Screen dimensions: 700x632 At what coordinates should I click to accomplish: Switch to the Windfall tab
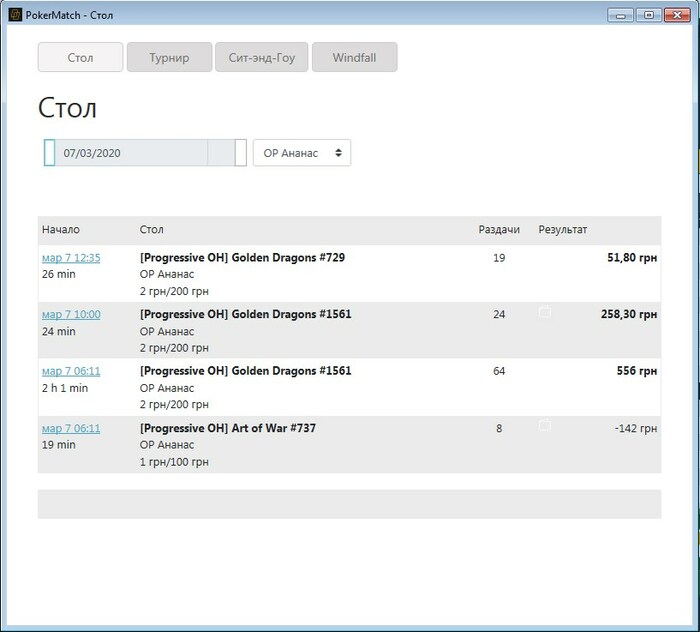coord(354,57)
